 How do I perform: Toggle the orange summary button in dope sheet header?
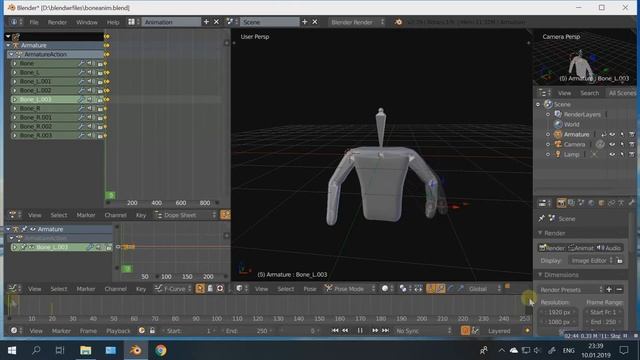tap(225, 215)
